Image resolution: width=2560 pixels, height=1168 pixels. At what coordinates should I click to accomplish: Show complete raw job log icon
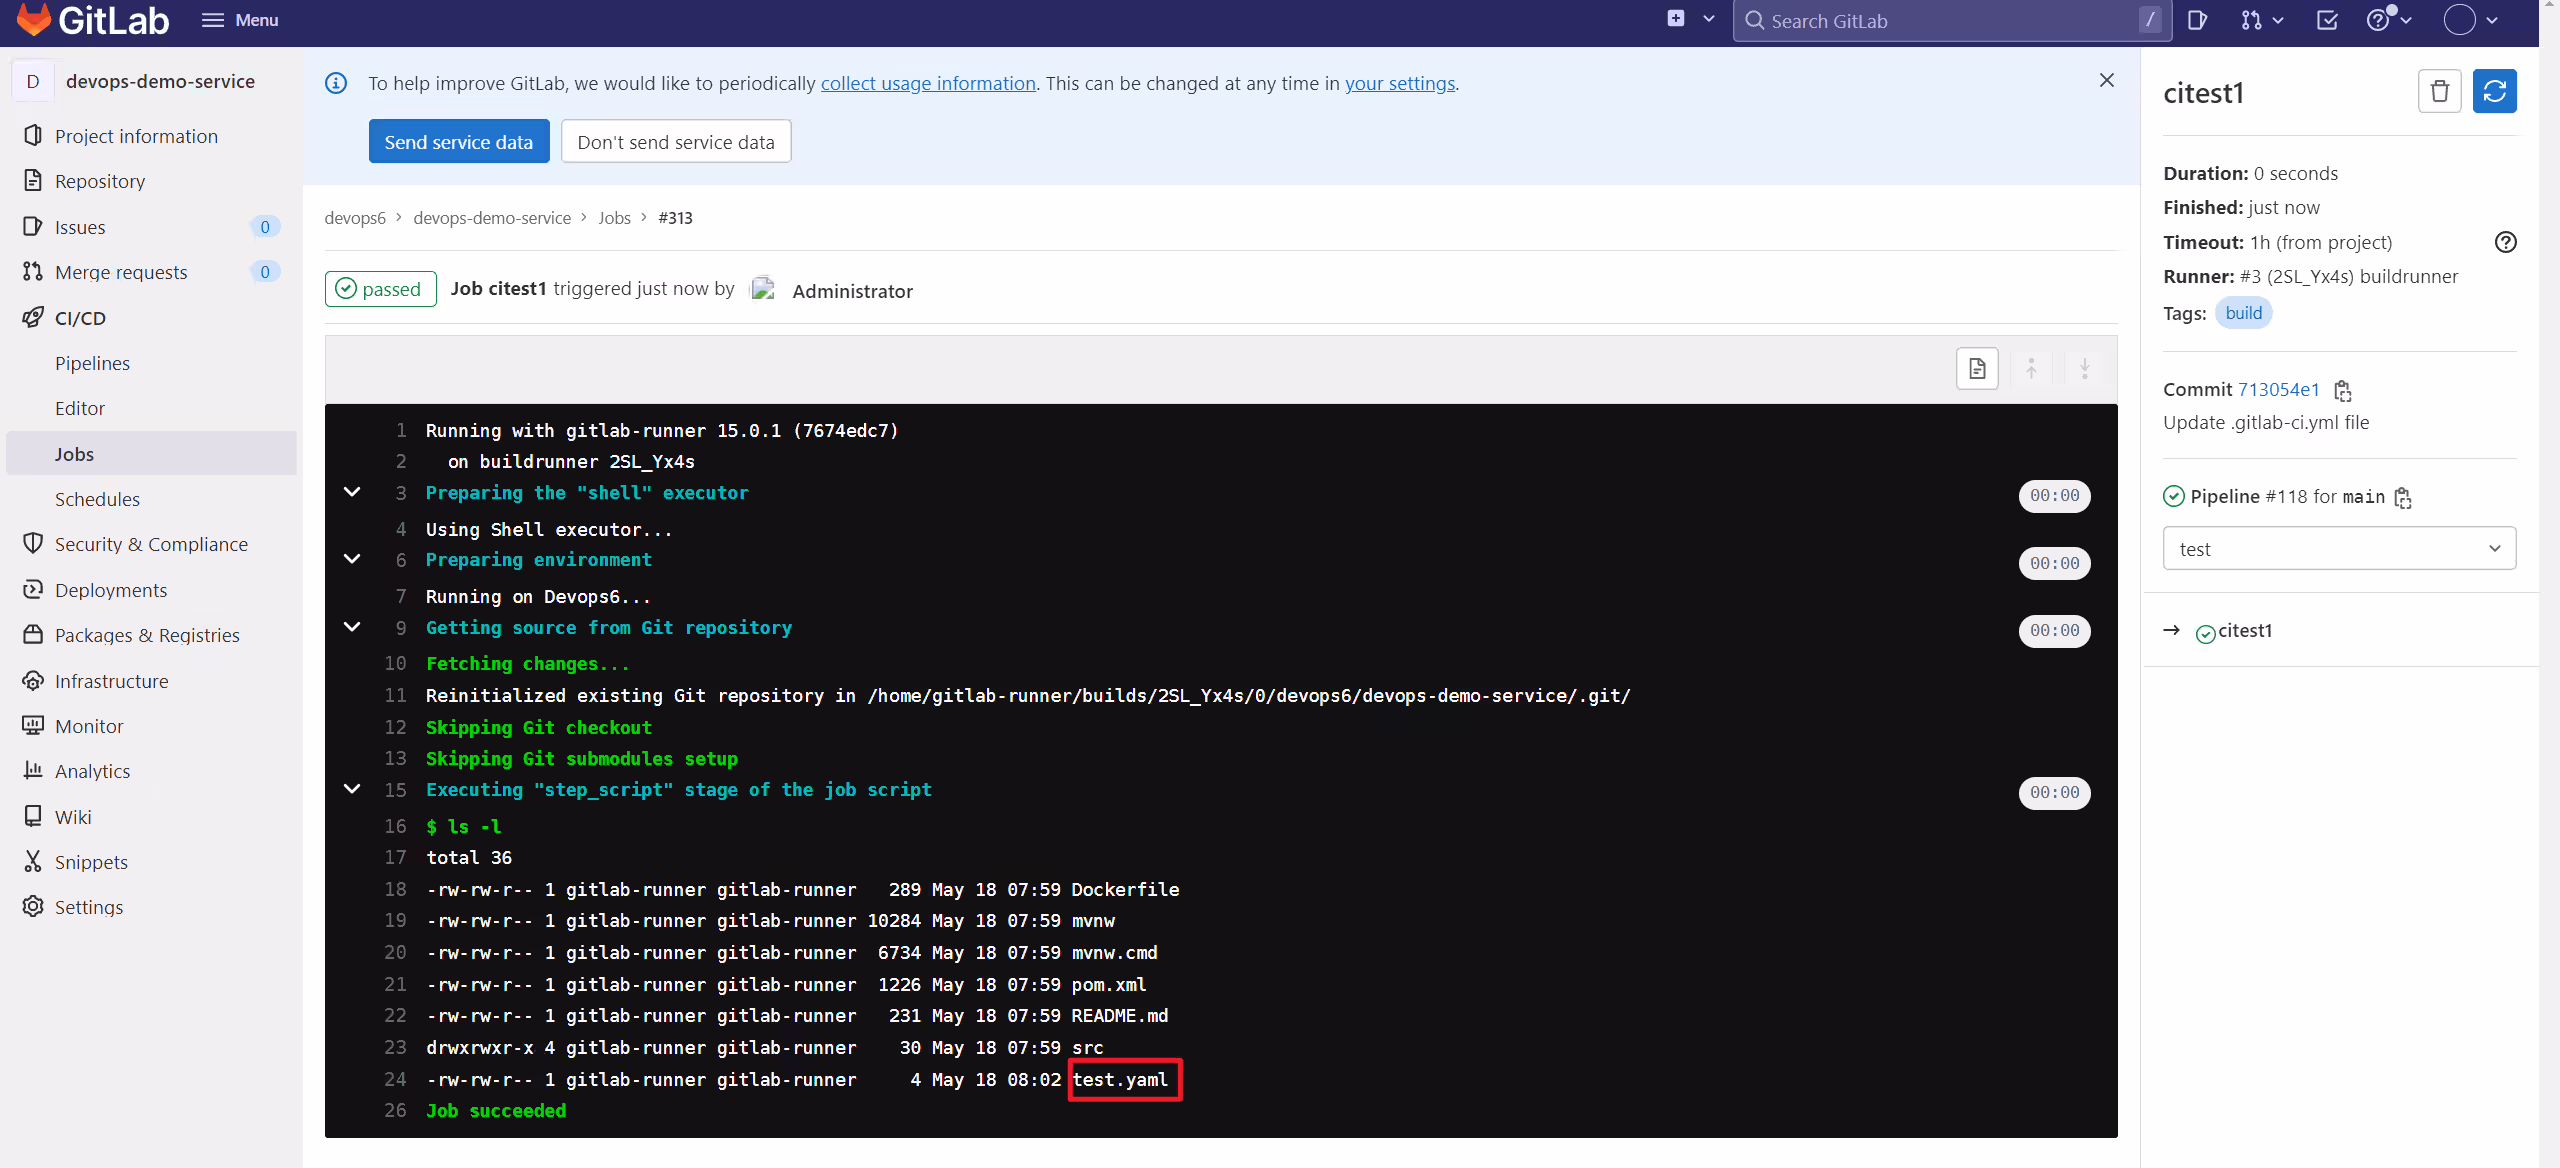tap(1977, 368)
